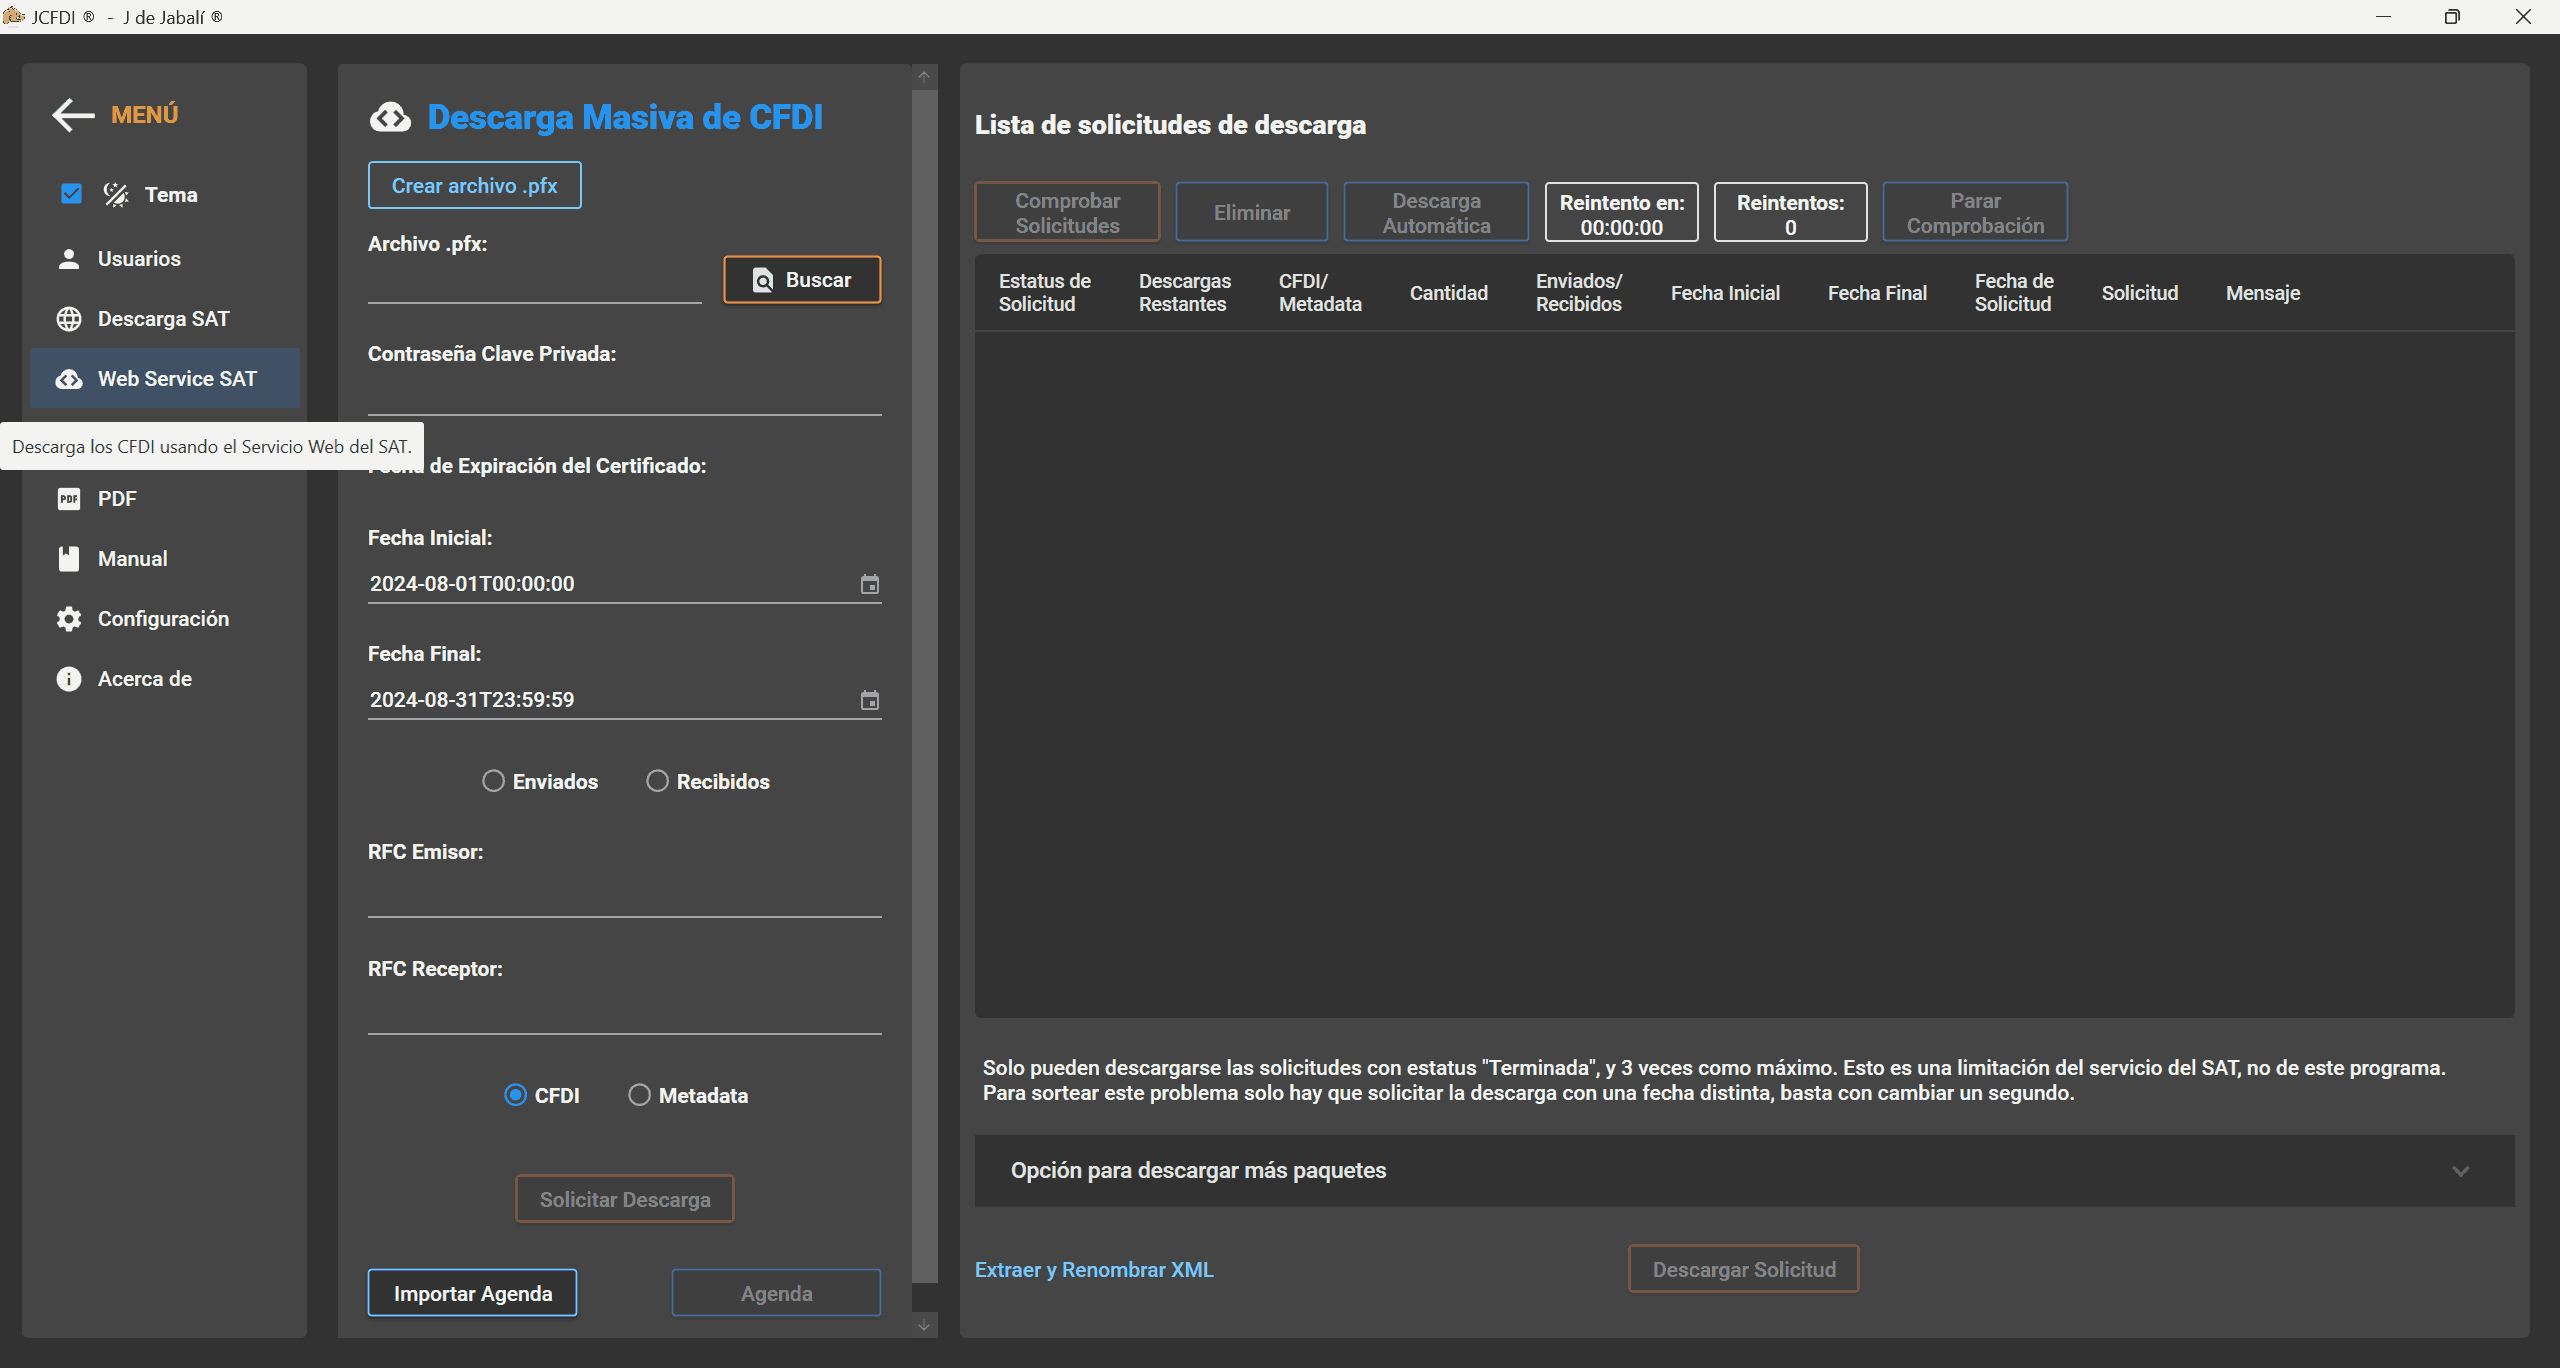Click the Usuarios person icon
The height and width of the screenshot is (1368, 2560).
[69, 259]
